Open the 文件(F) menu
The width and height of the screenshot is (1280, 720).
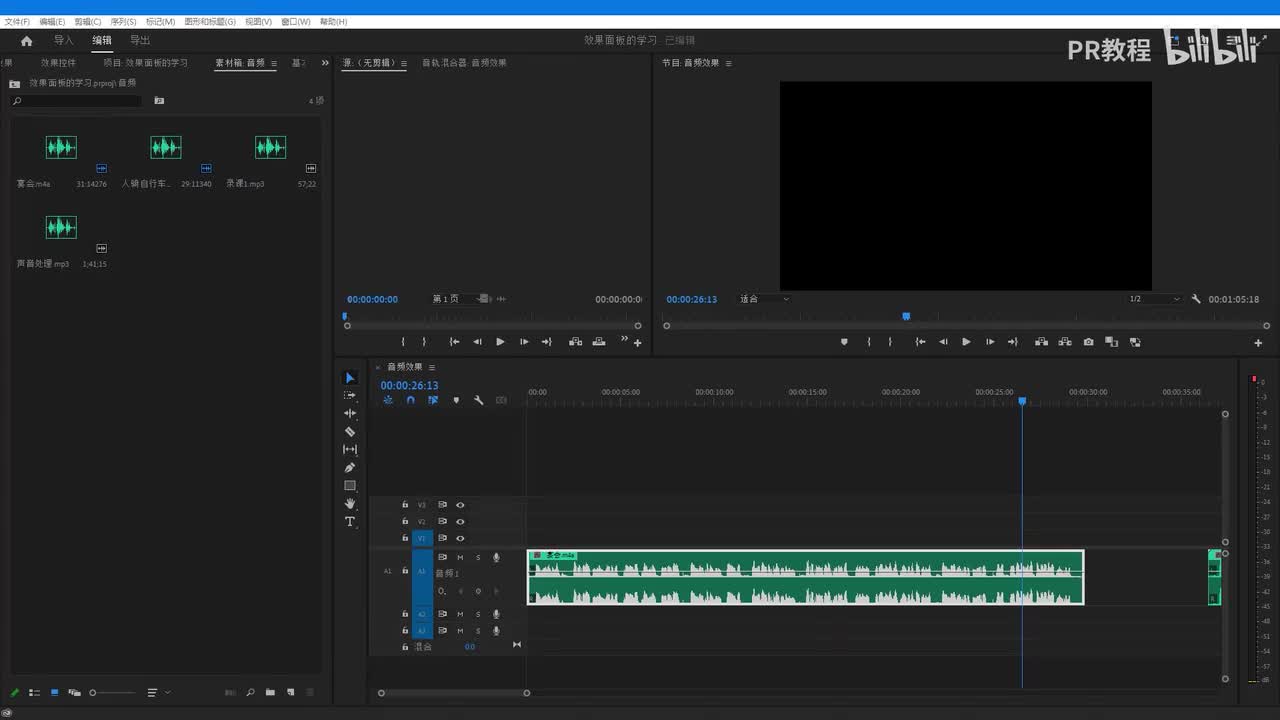pos(17,21)
